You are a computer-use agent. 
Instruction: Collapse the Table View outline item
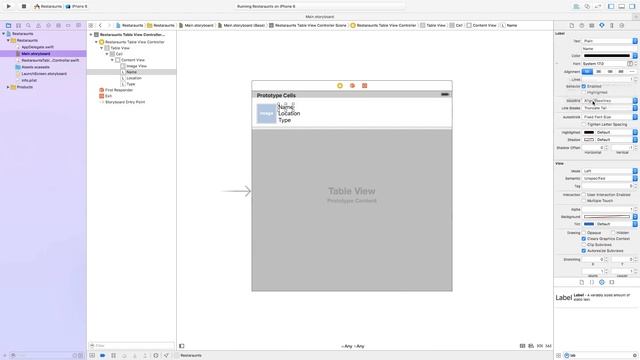click(102, 48)
